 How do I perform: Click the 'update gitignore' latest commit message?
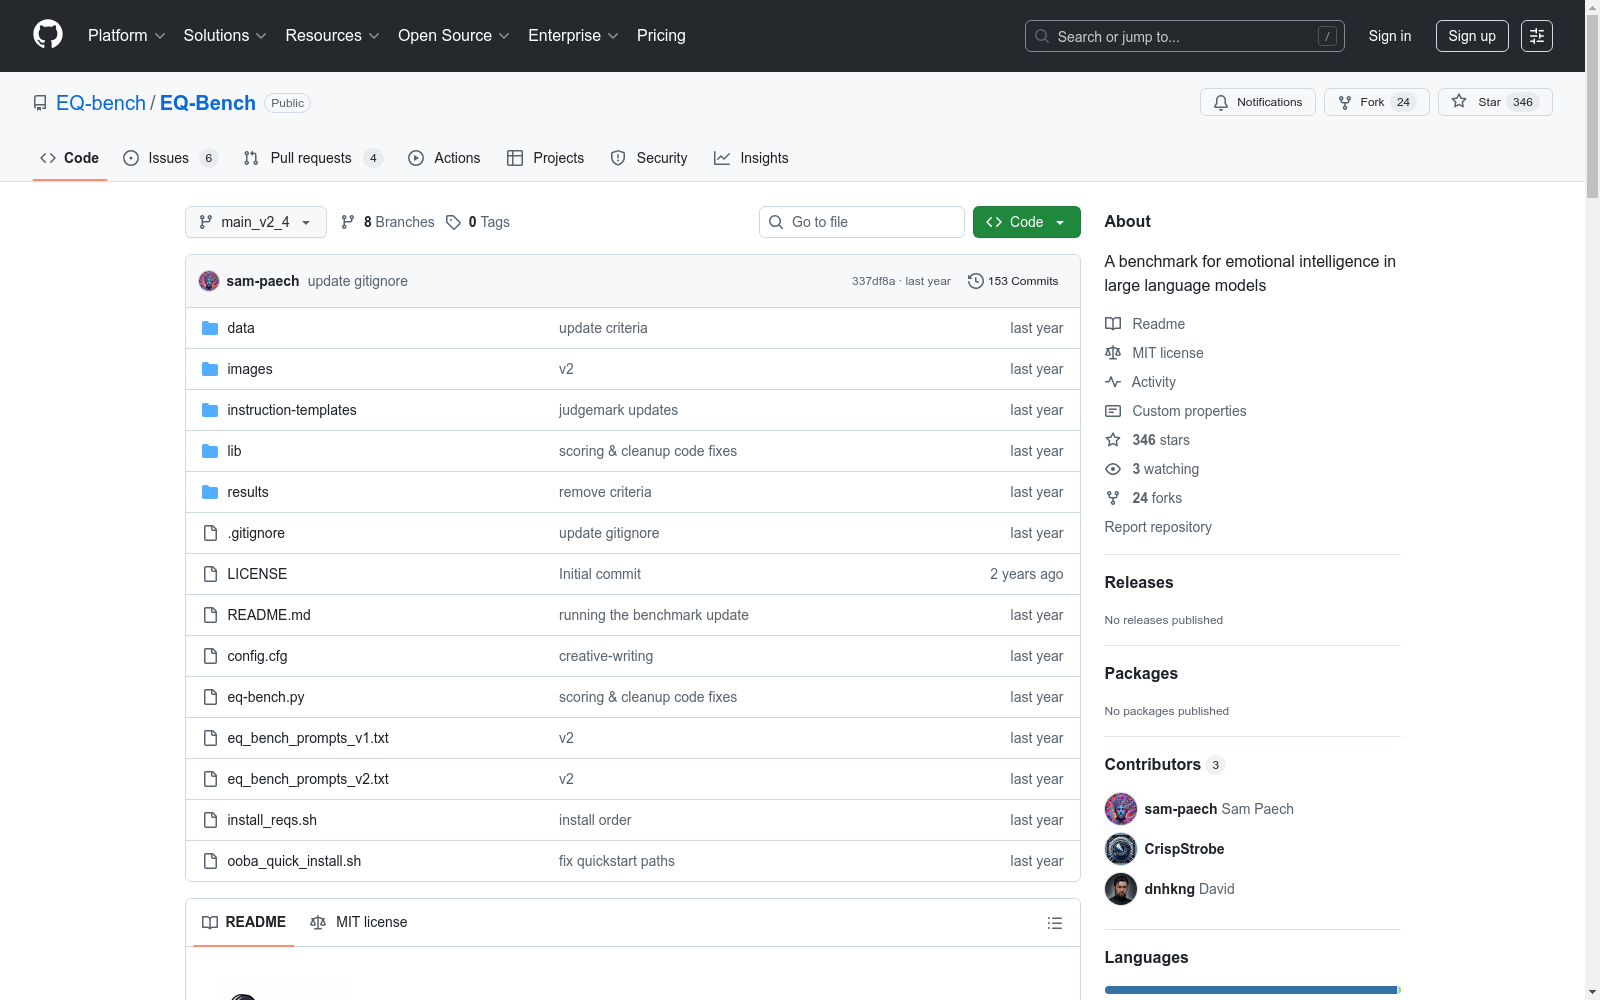coord(358,281)
